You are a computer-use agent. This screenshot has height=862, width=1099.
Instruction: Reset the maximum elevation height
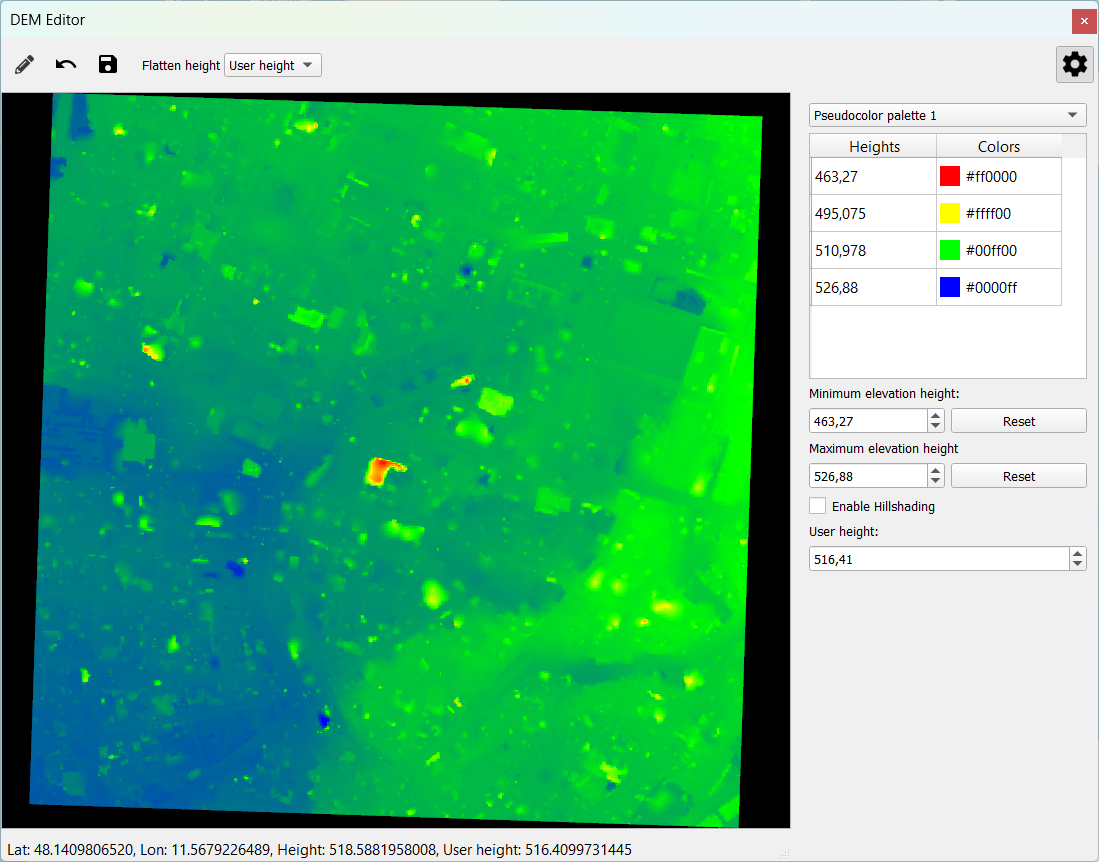pos(1018,476)
